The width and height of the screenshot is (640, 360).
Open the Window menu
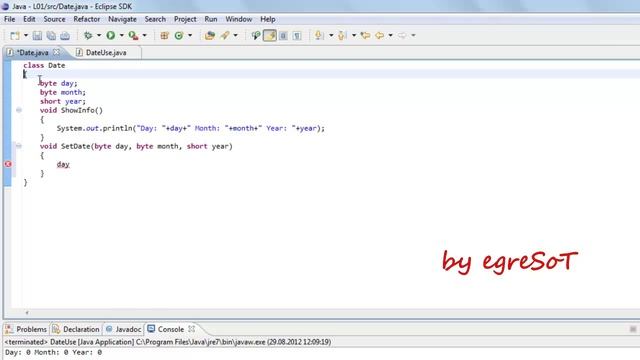click(239, 19)
